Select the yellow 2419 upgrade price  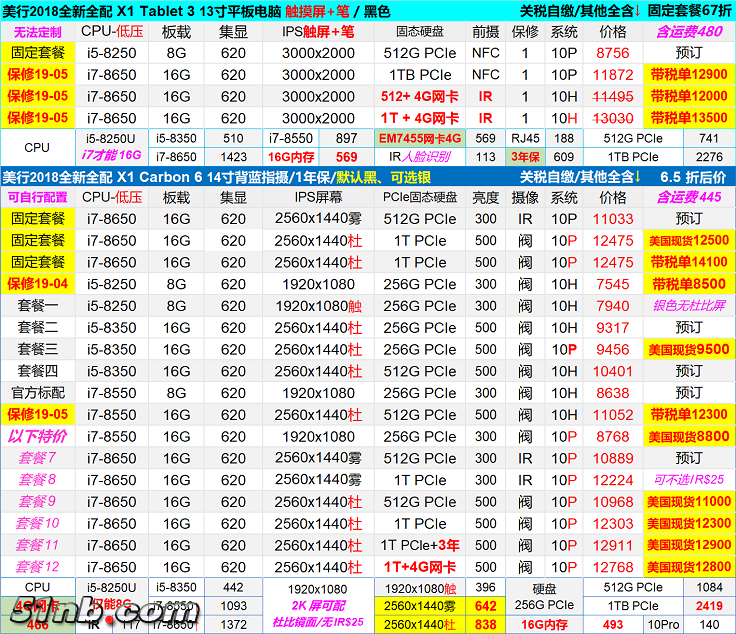pyautogui.click(x=708, y=606)
